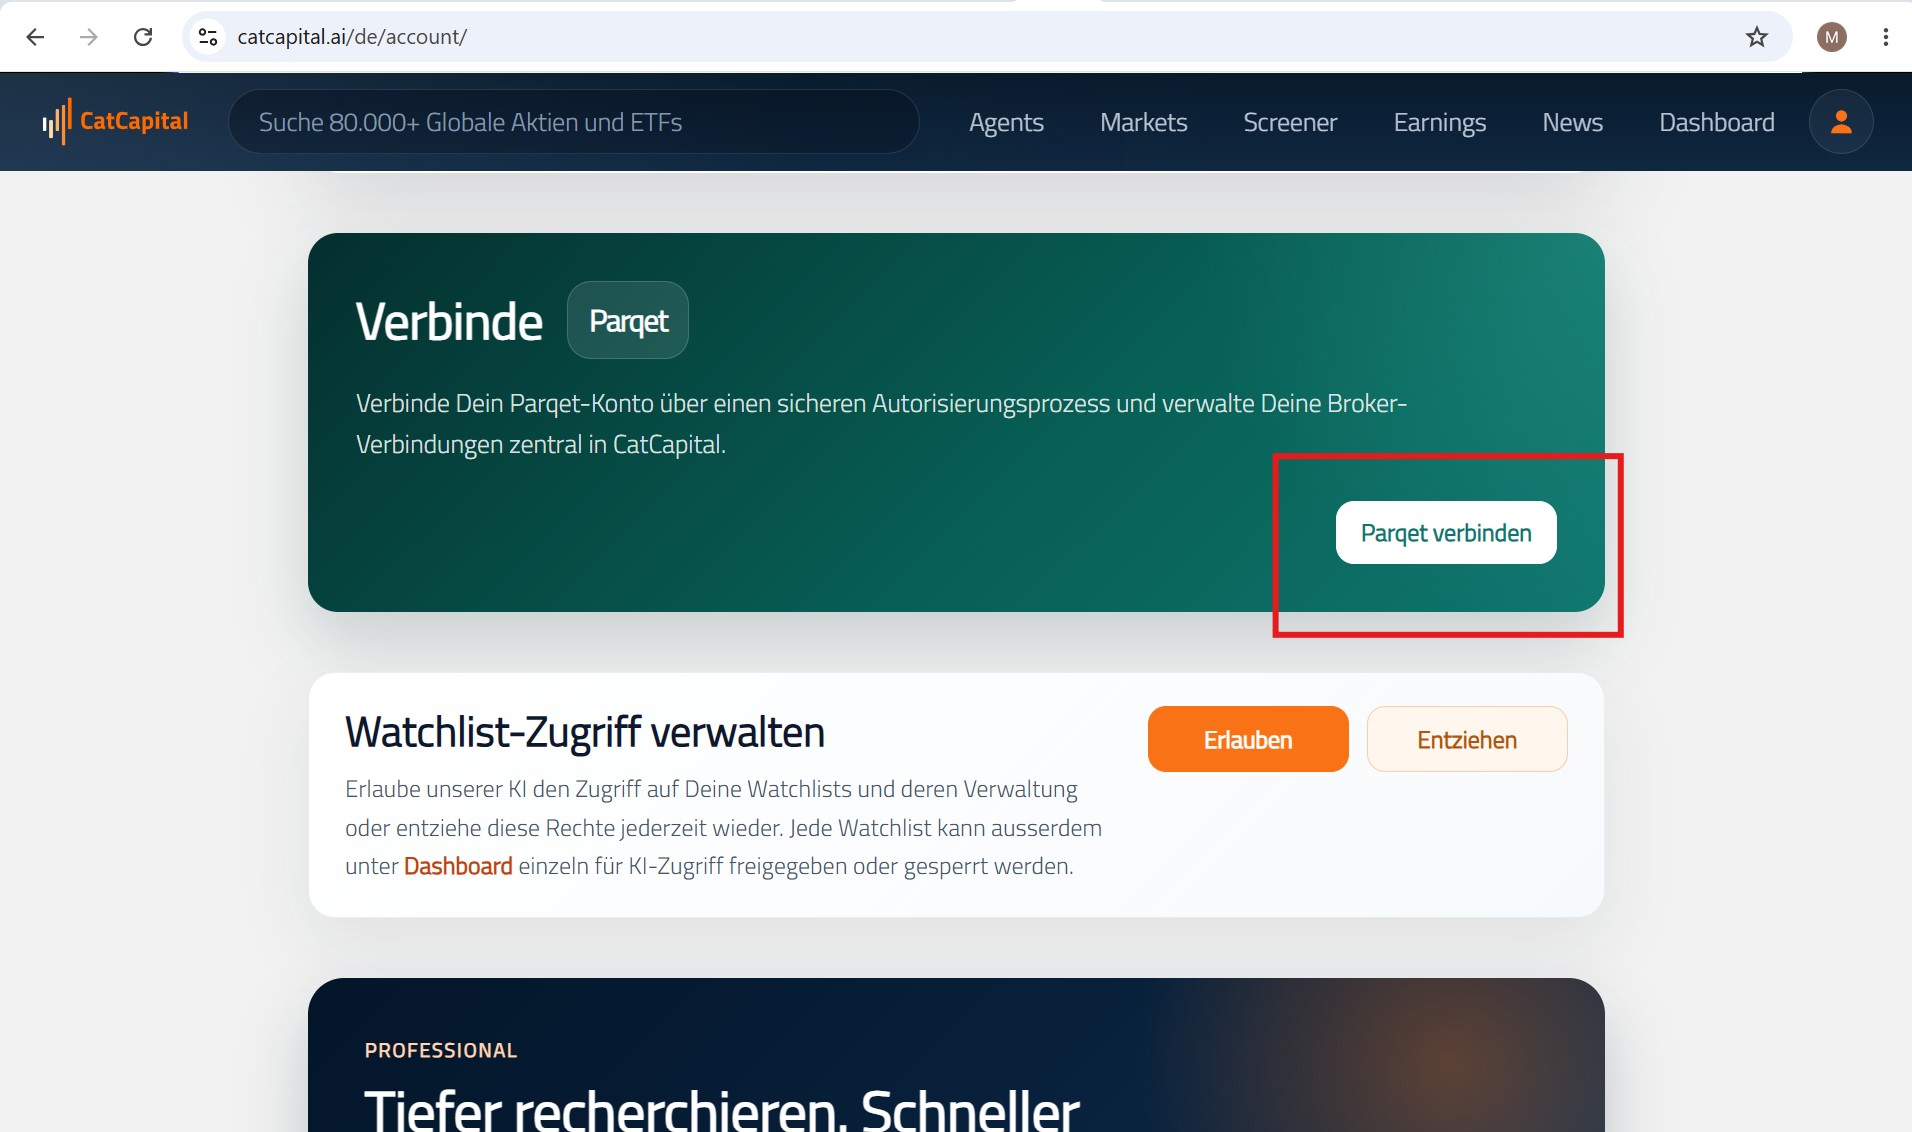The image size is (1912, 1132).
Task: Go back to the previous page
Action: 35,37
